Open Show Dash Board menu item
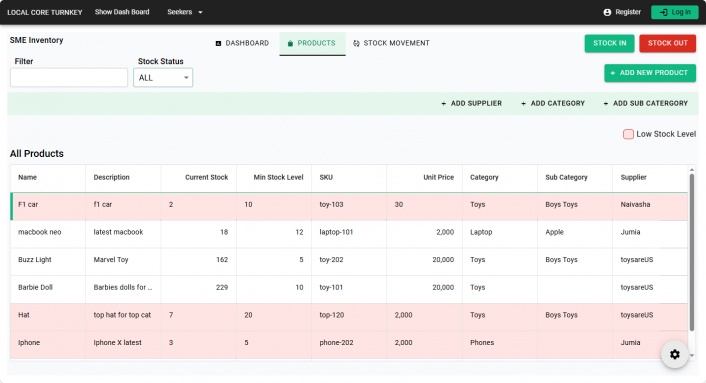 pos(122,12)
